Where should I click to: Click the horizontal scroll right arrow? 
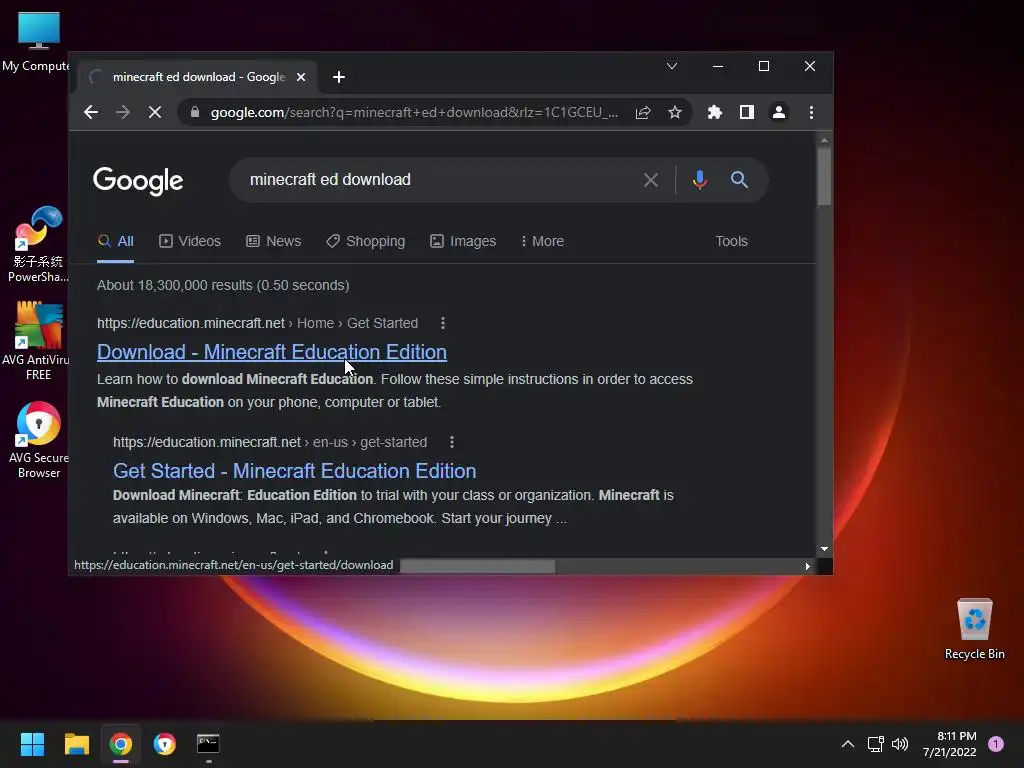click(808, 566)
